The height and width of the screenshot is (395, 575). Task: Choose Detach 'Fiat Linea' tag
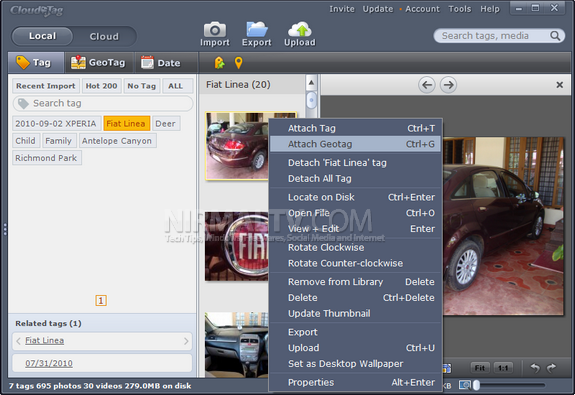point(355,163)
